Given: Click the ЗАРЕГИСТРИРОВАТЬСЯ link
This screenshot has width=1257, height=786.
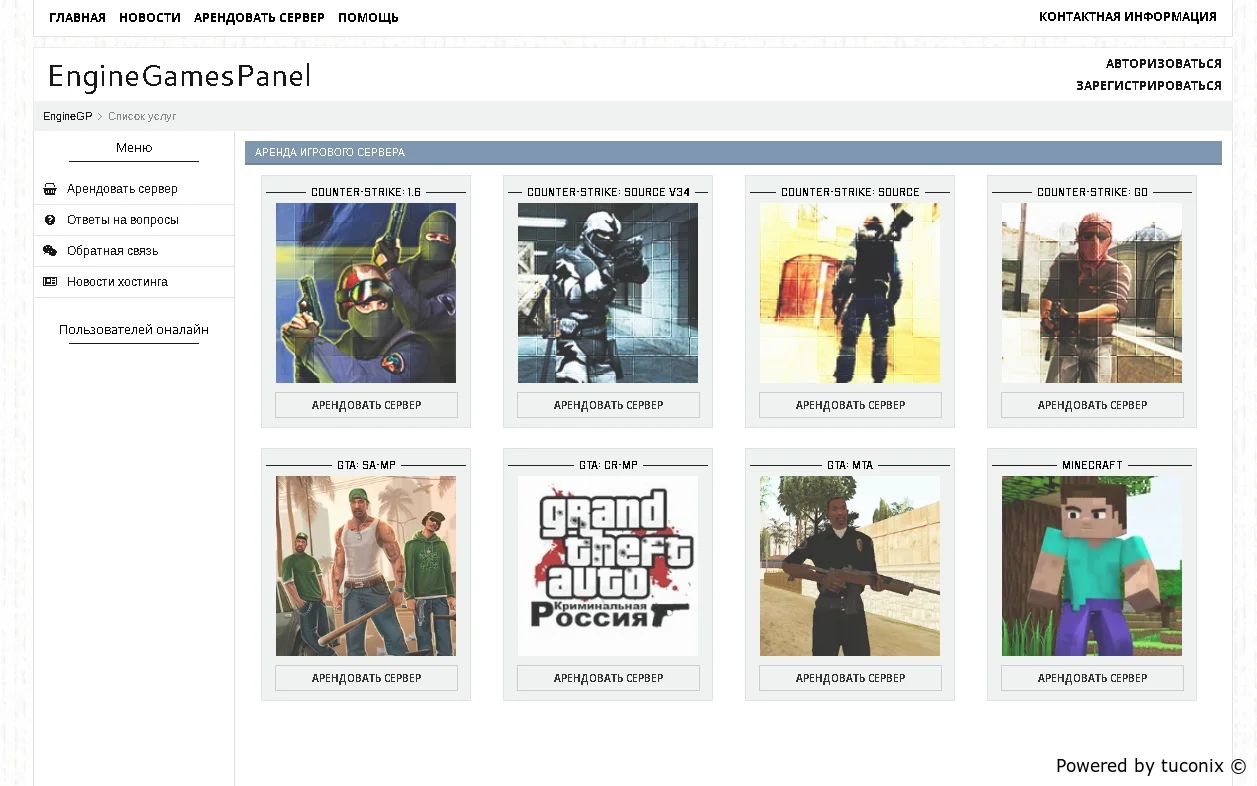Looking at the screenshot, I should pos(1149,86).
